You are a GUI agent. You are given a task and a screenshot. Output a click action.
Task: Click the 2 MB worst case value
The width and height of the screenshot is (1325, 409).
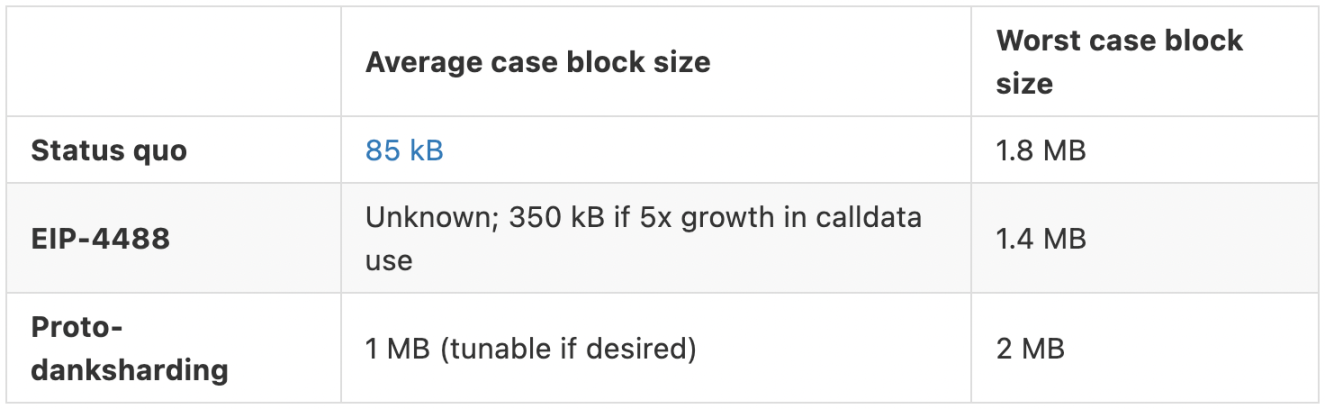pyautogui.click(x=1030, y=349)
